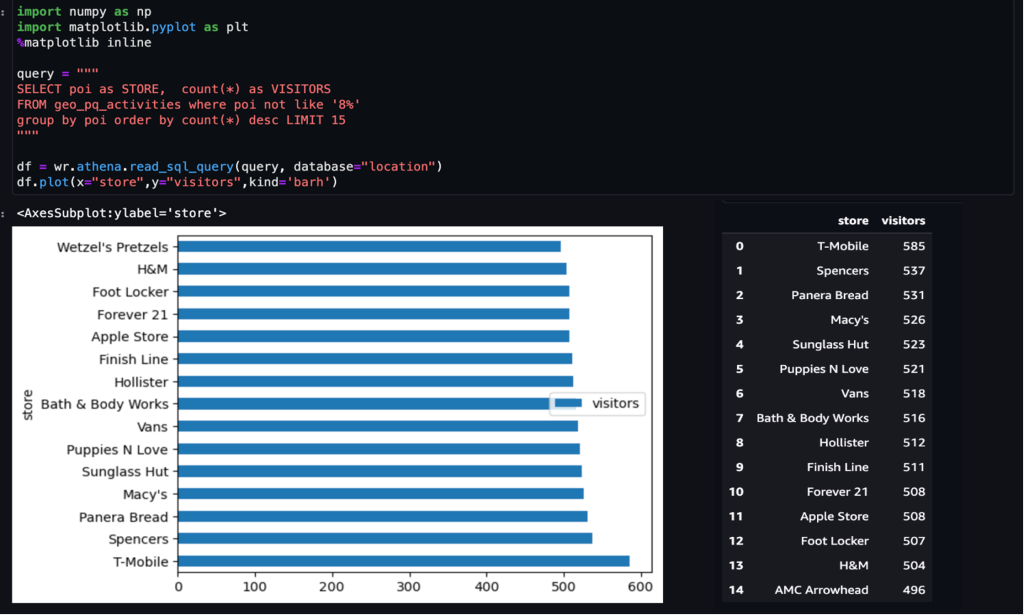Click the T-Mobile bar in the chart
Image resolution: width=1024 pixels, height=615 pixels.
pos(404,561)
